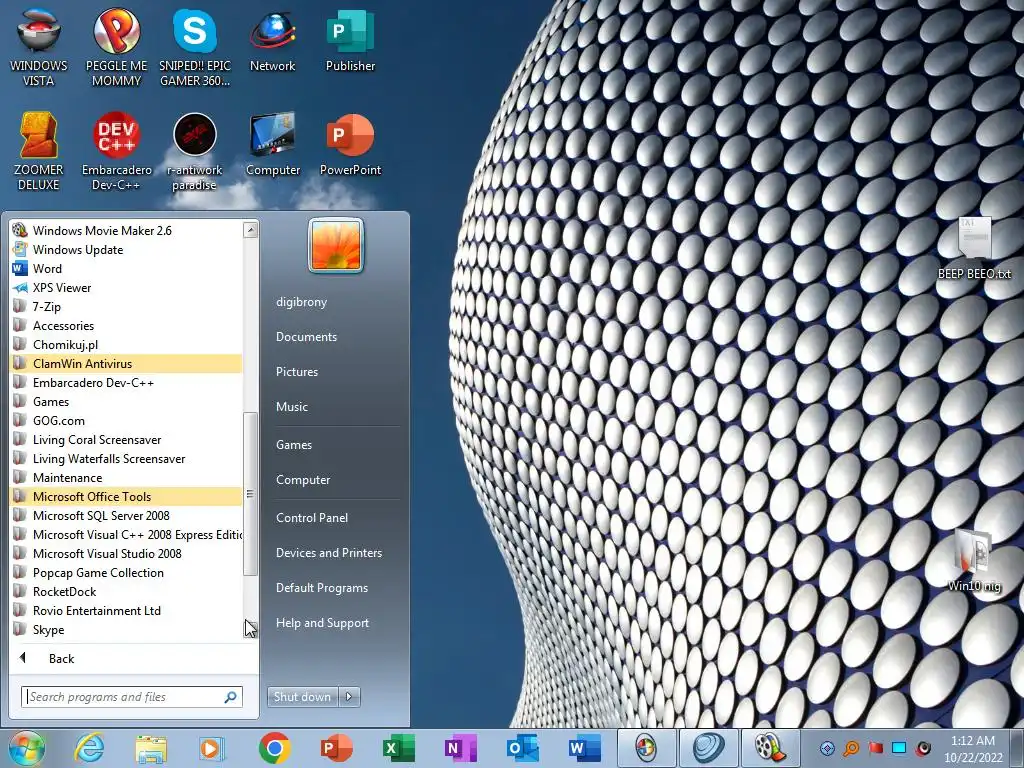This screenshot has width=1024, height=768.
Task: Open the Network desktop icon
Action: coord(272,40)
